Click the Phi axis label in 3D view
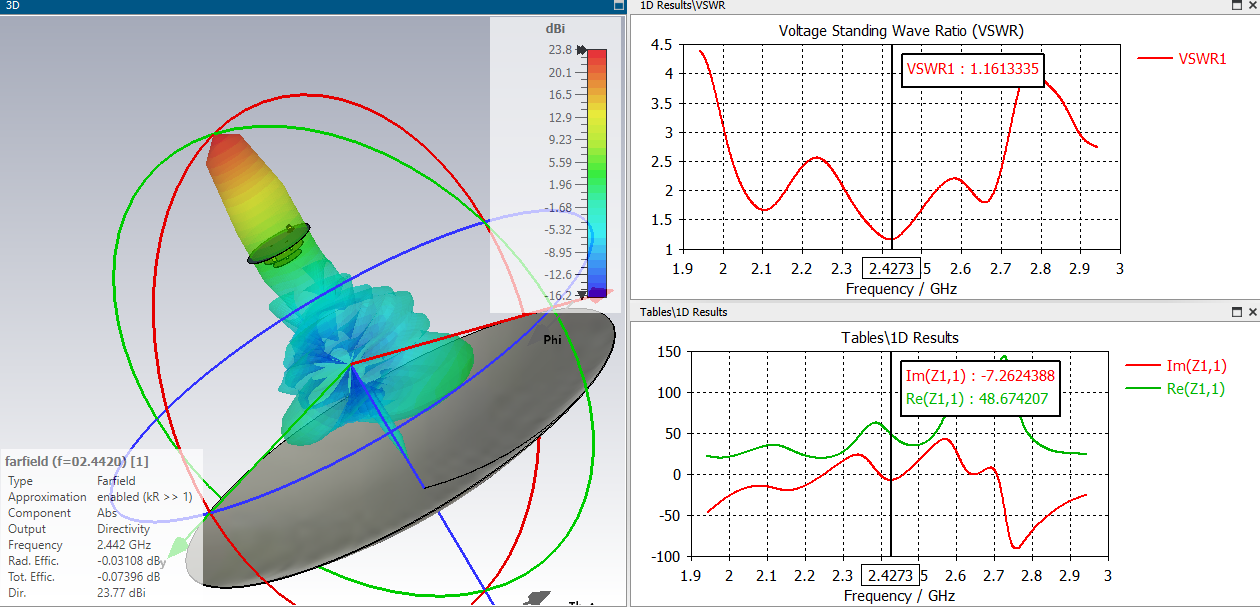The width and height of the screenshot is (1260, 607). point(552,340)
